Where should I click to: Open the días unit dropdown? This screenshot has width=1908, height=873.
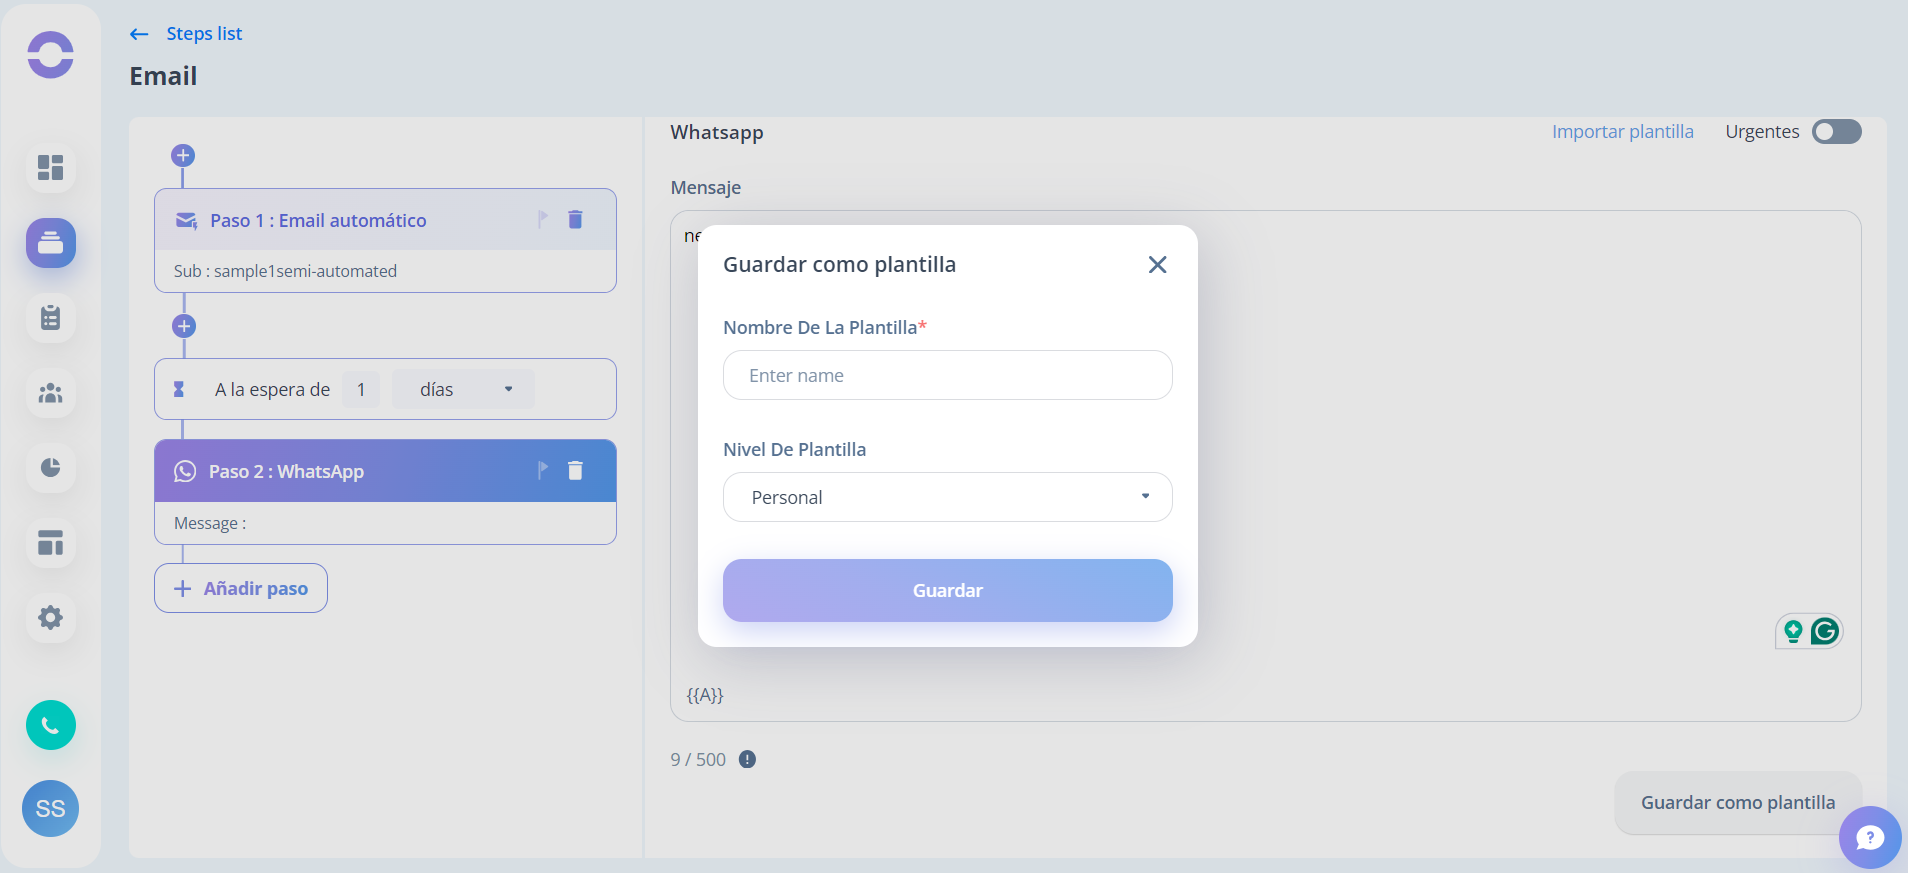click(463, 389)
